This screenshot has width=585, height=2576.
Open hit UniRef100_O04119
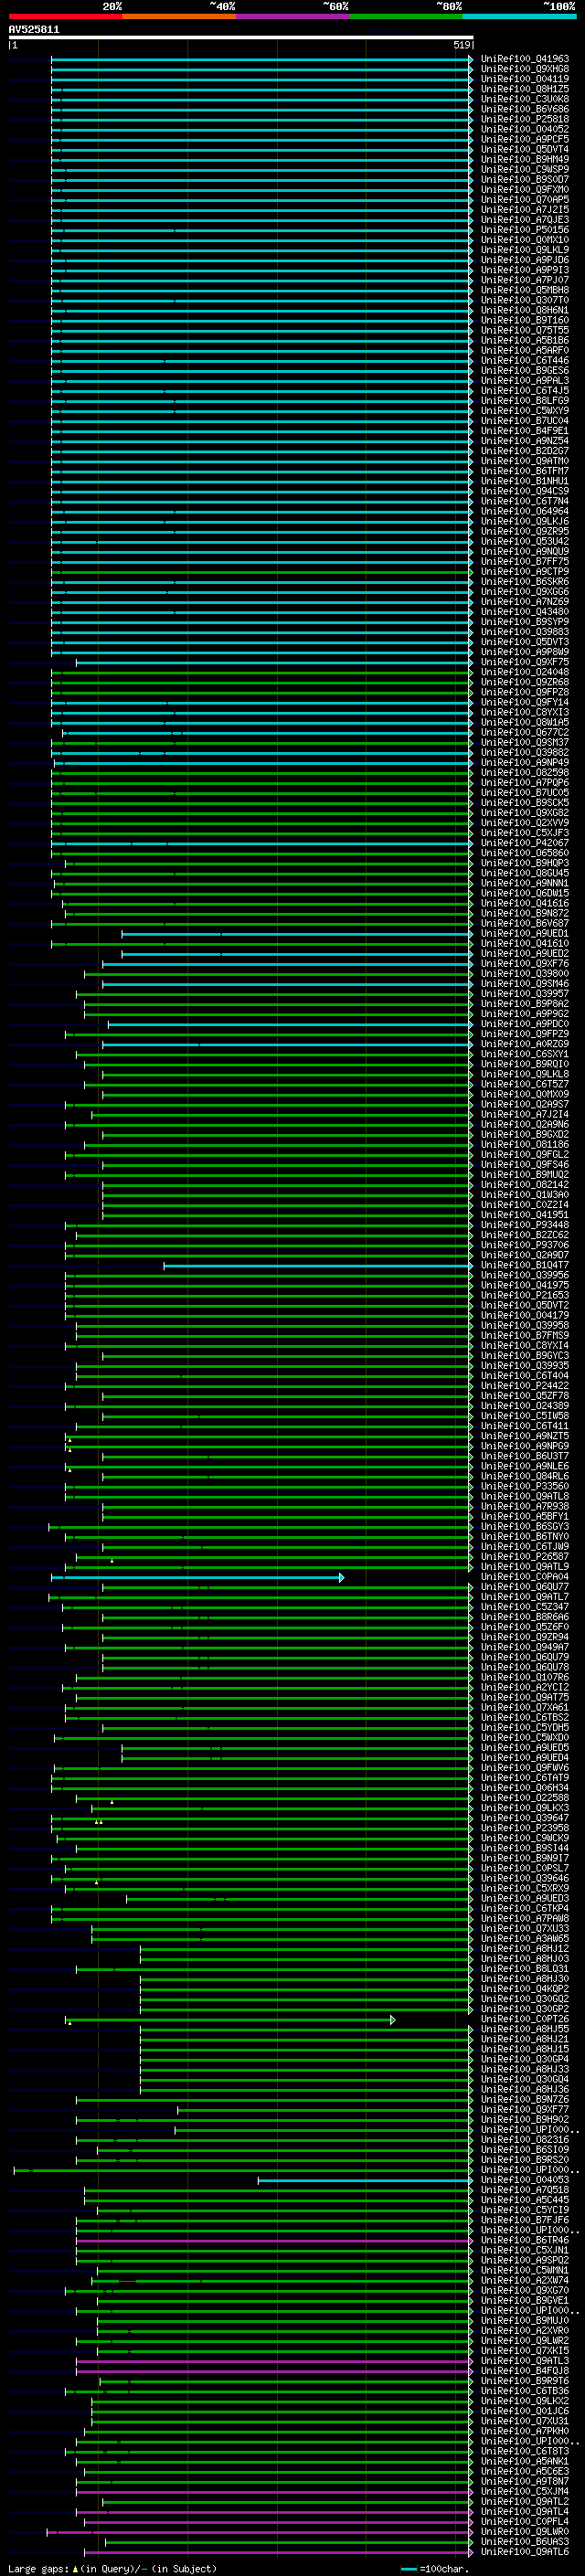(524, 79)
